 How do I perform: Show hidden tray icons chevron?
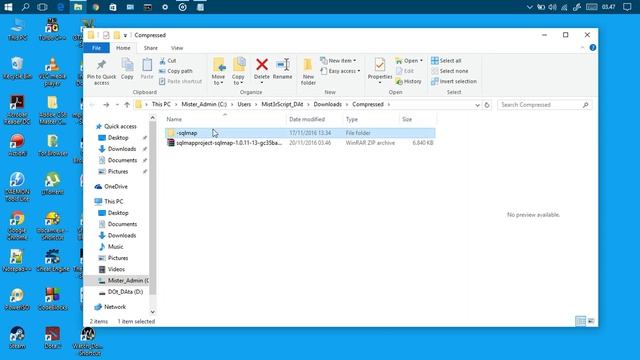click(529, 7)
